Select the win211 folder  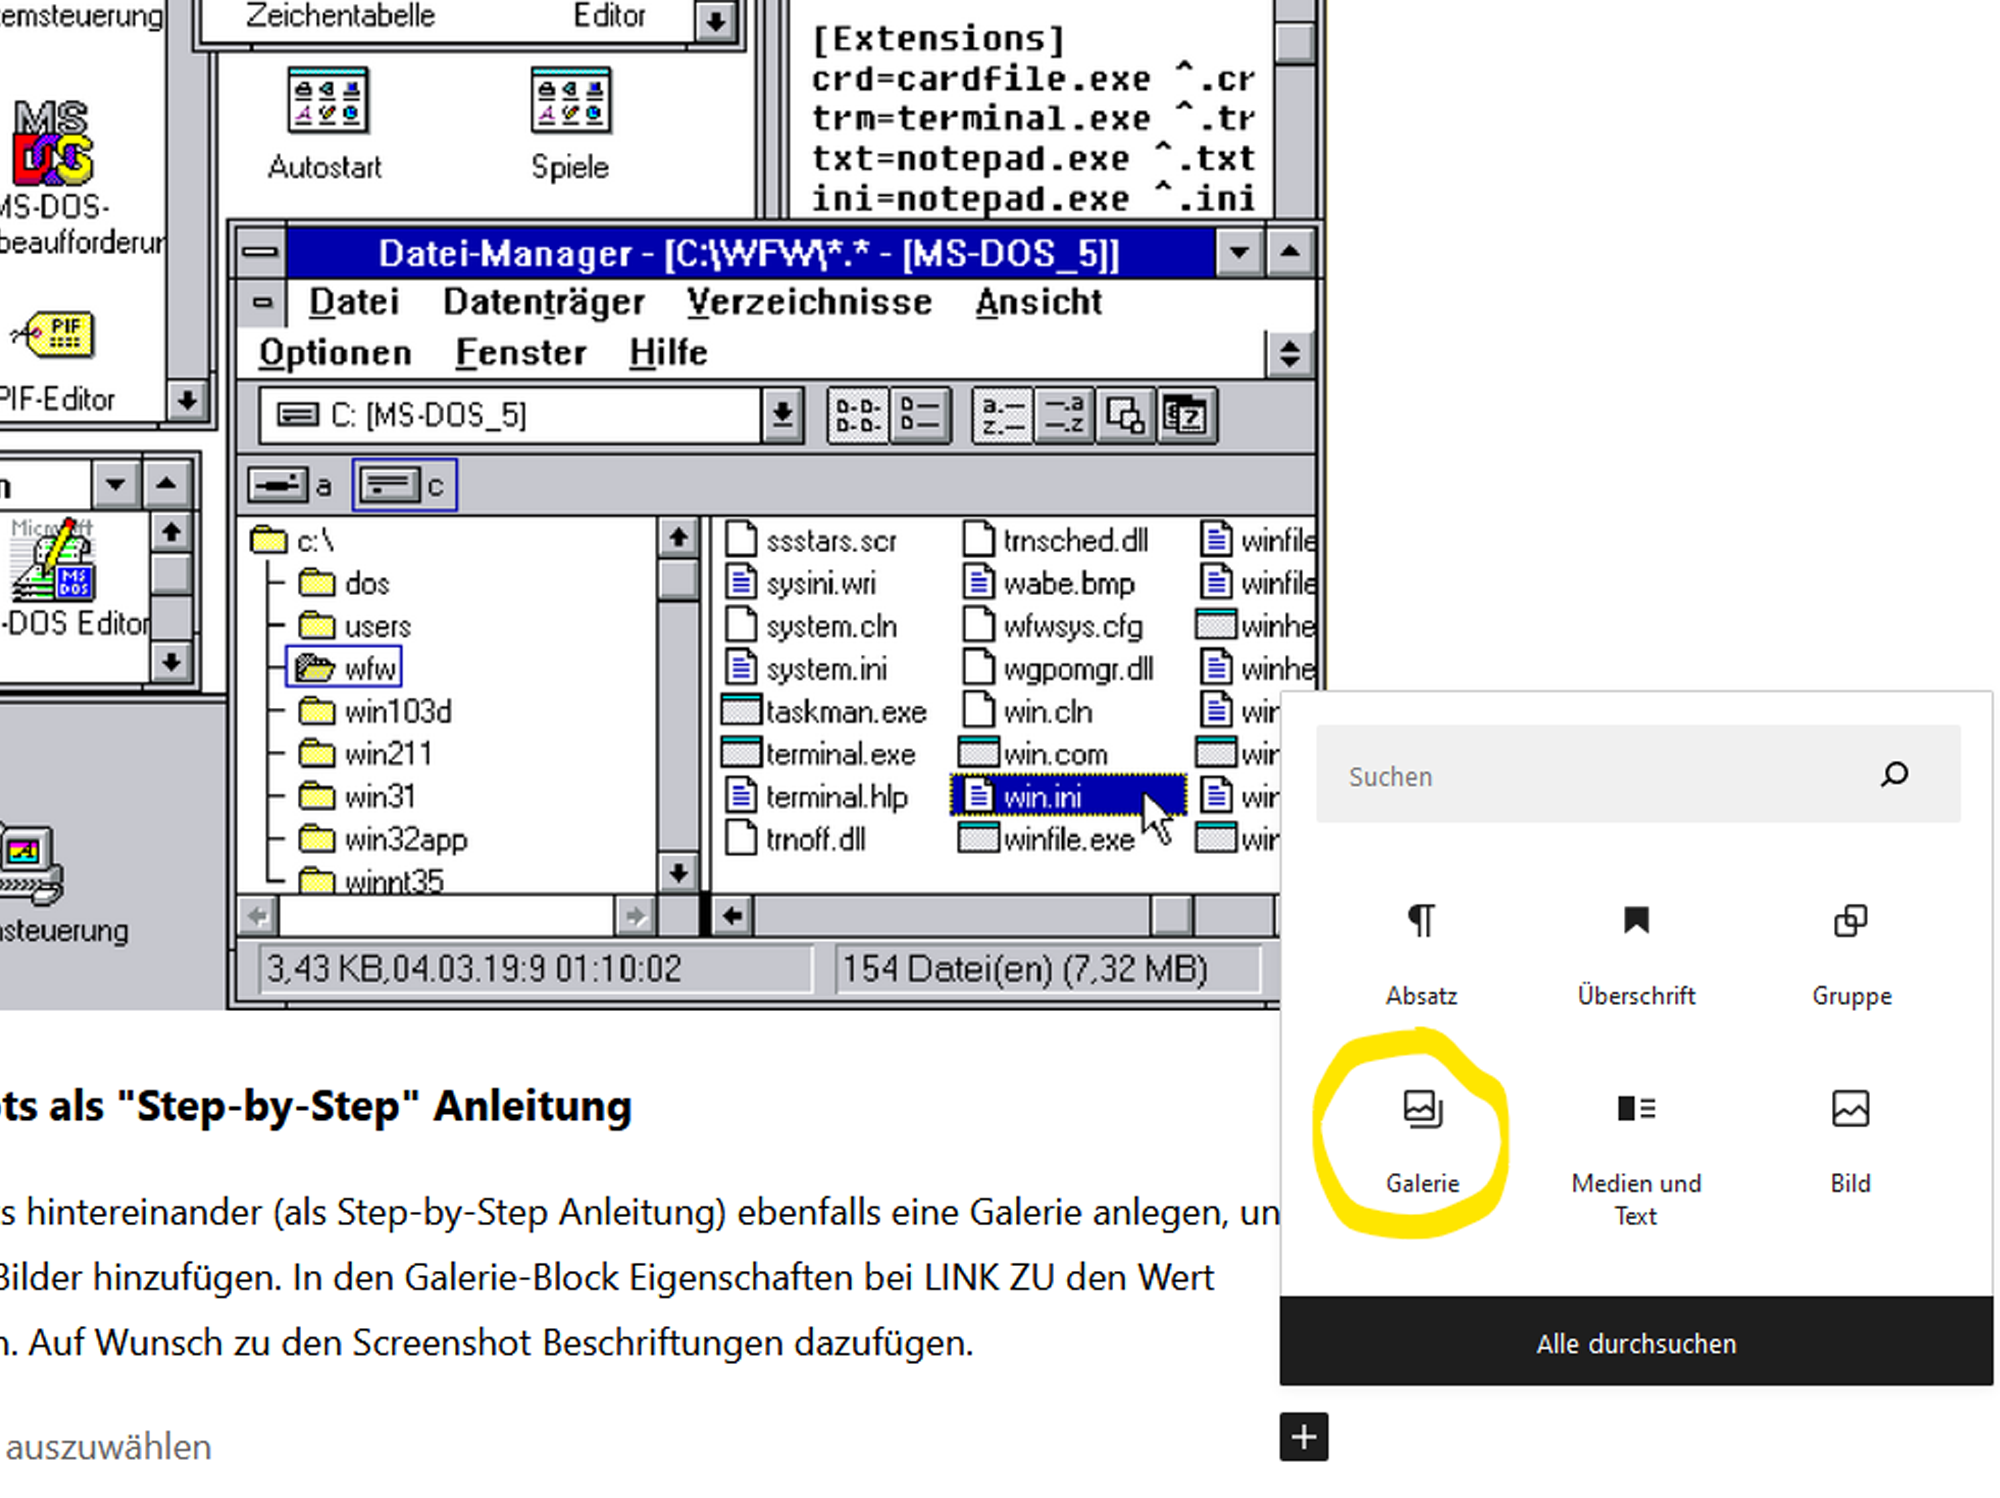coord(365,753)
